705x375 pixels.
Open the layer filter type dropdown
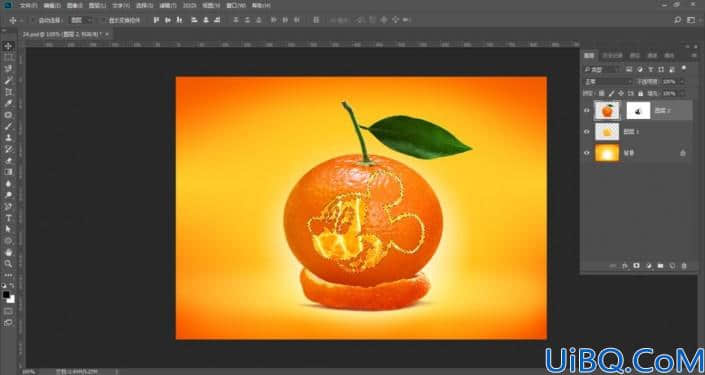pos(602,70)
